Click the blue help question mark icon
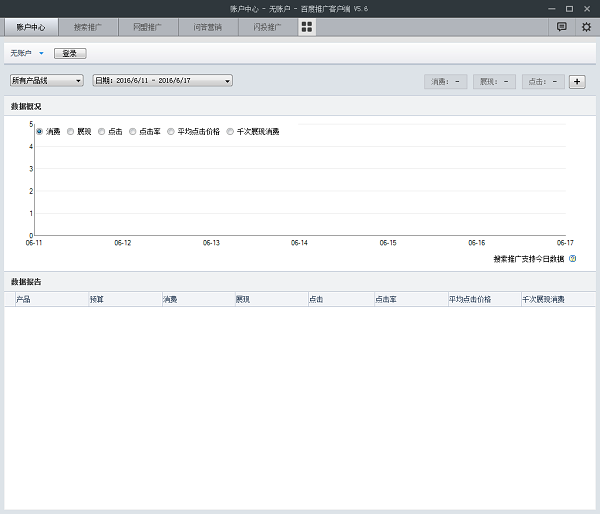The height and width of the screenshot is (514, 600). 572,259
